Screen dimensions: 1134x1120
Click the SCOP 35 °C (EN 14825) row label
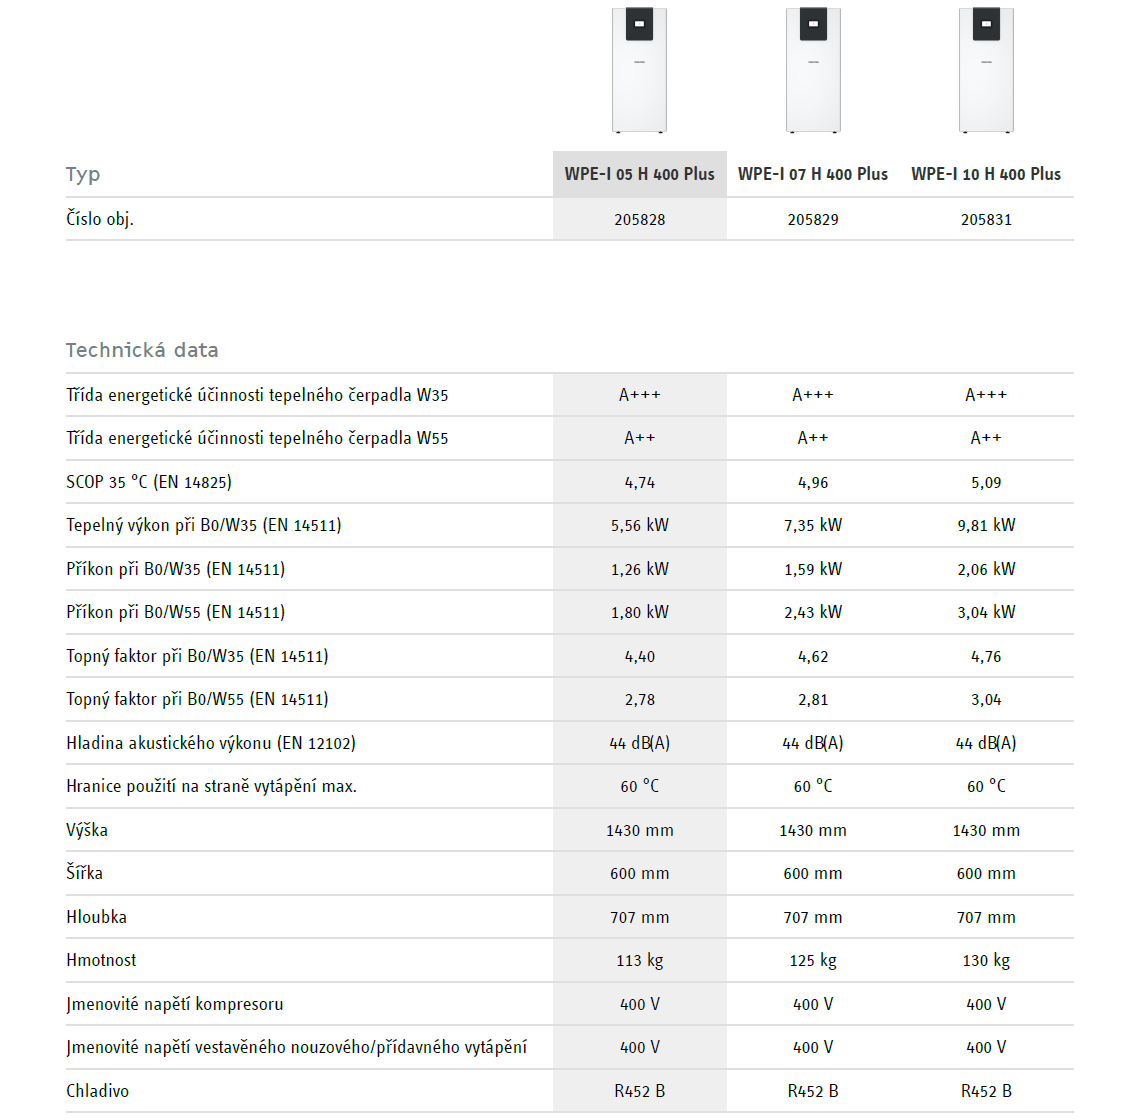pyautogui.click(x=149, y=482)
